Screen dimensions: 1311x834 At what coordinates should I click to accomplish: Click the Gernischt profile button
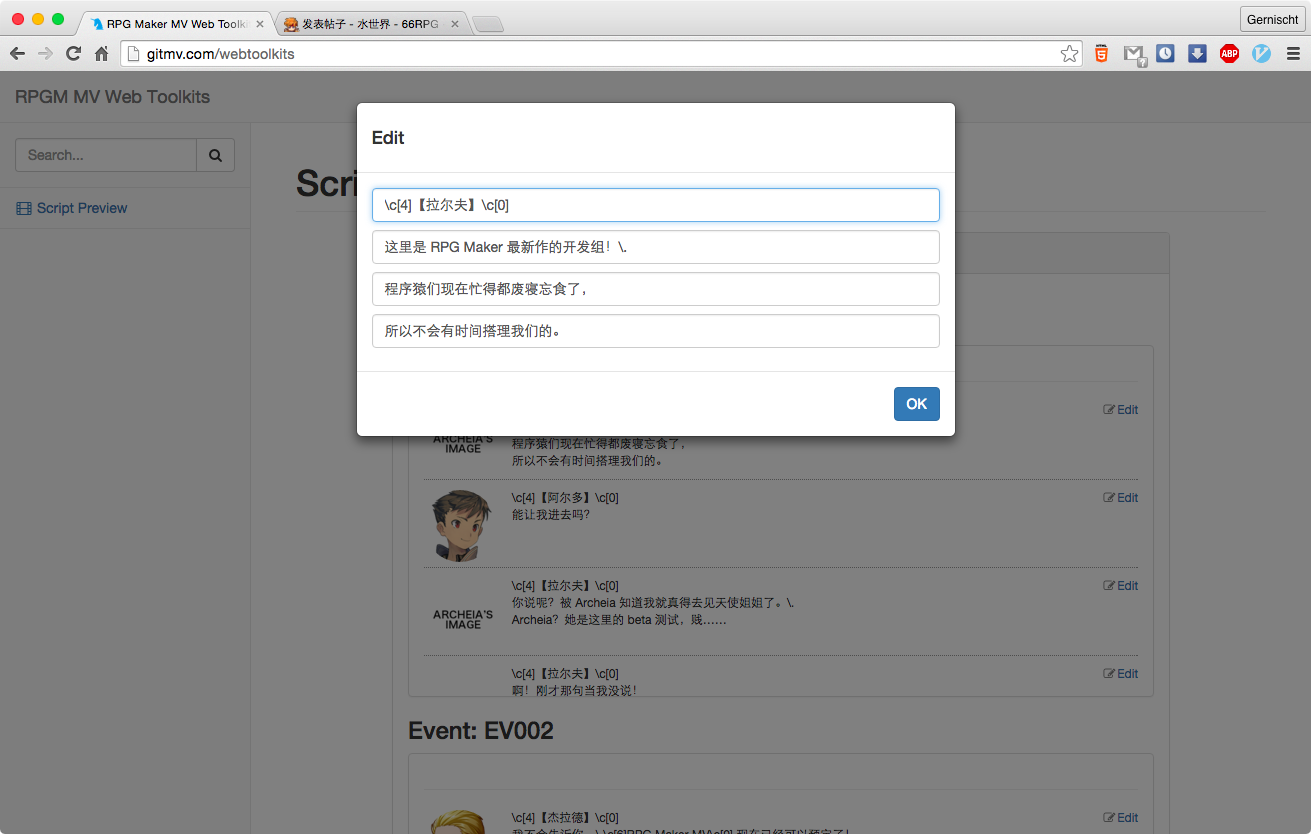pyautogui.click(x=1272, y=19)
